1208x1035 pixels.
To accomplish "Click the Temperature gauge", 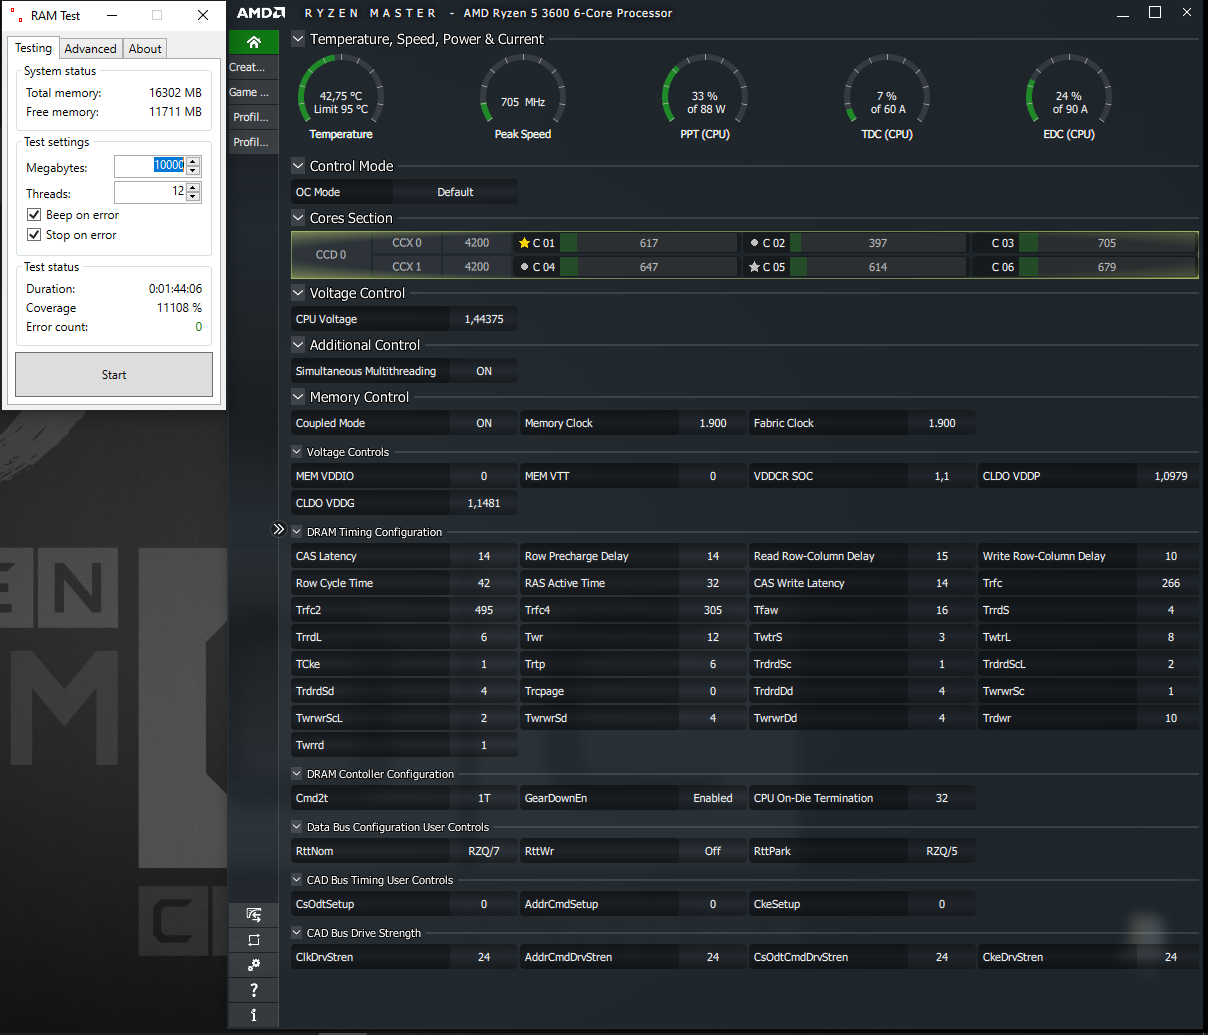I will [x=341, y=96].
